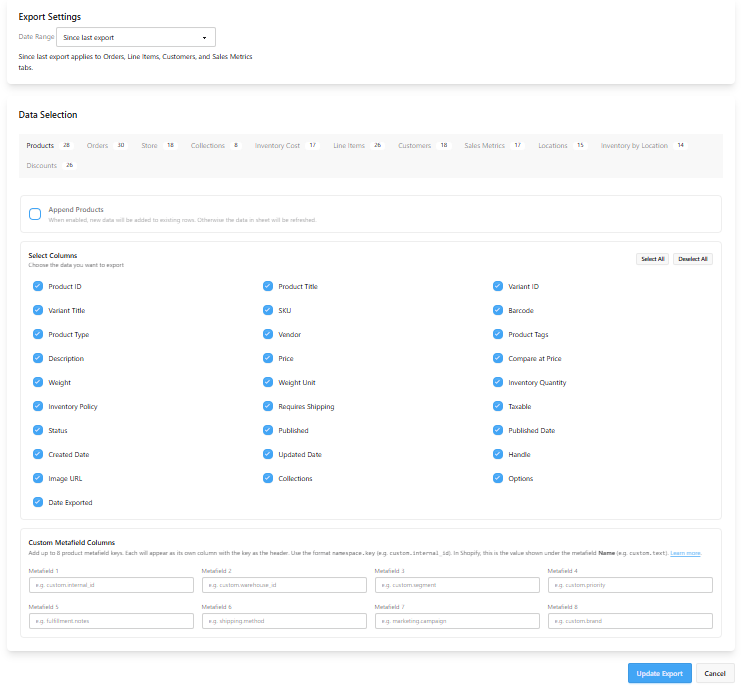Uncheck the Vendor column
This screenshot has height=690, width=741.
[268, 335]
